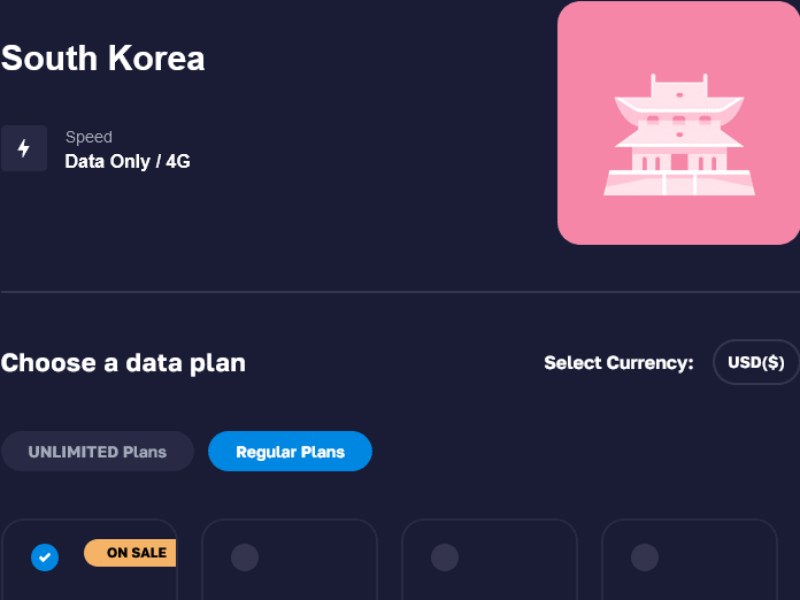Select the third plan's radio button
800x600 pixels.
click(x=445, y=557)
